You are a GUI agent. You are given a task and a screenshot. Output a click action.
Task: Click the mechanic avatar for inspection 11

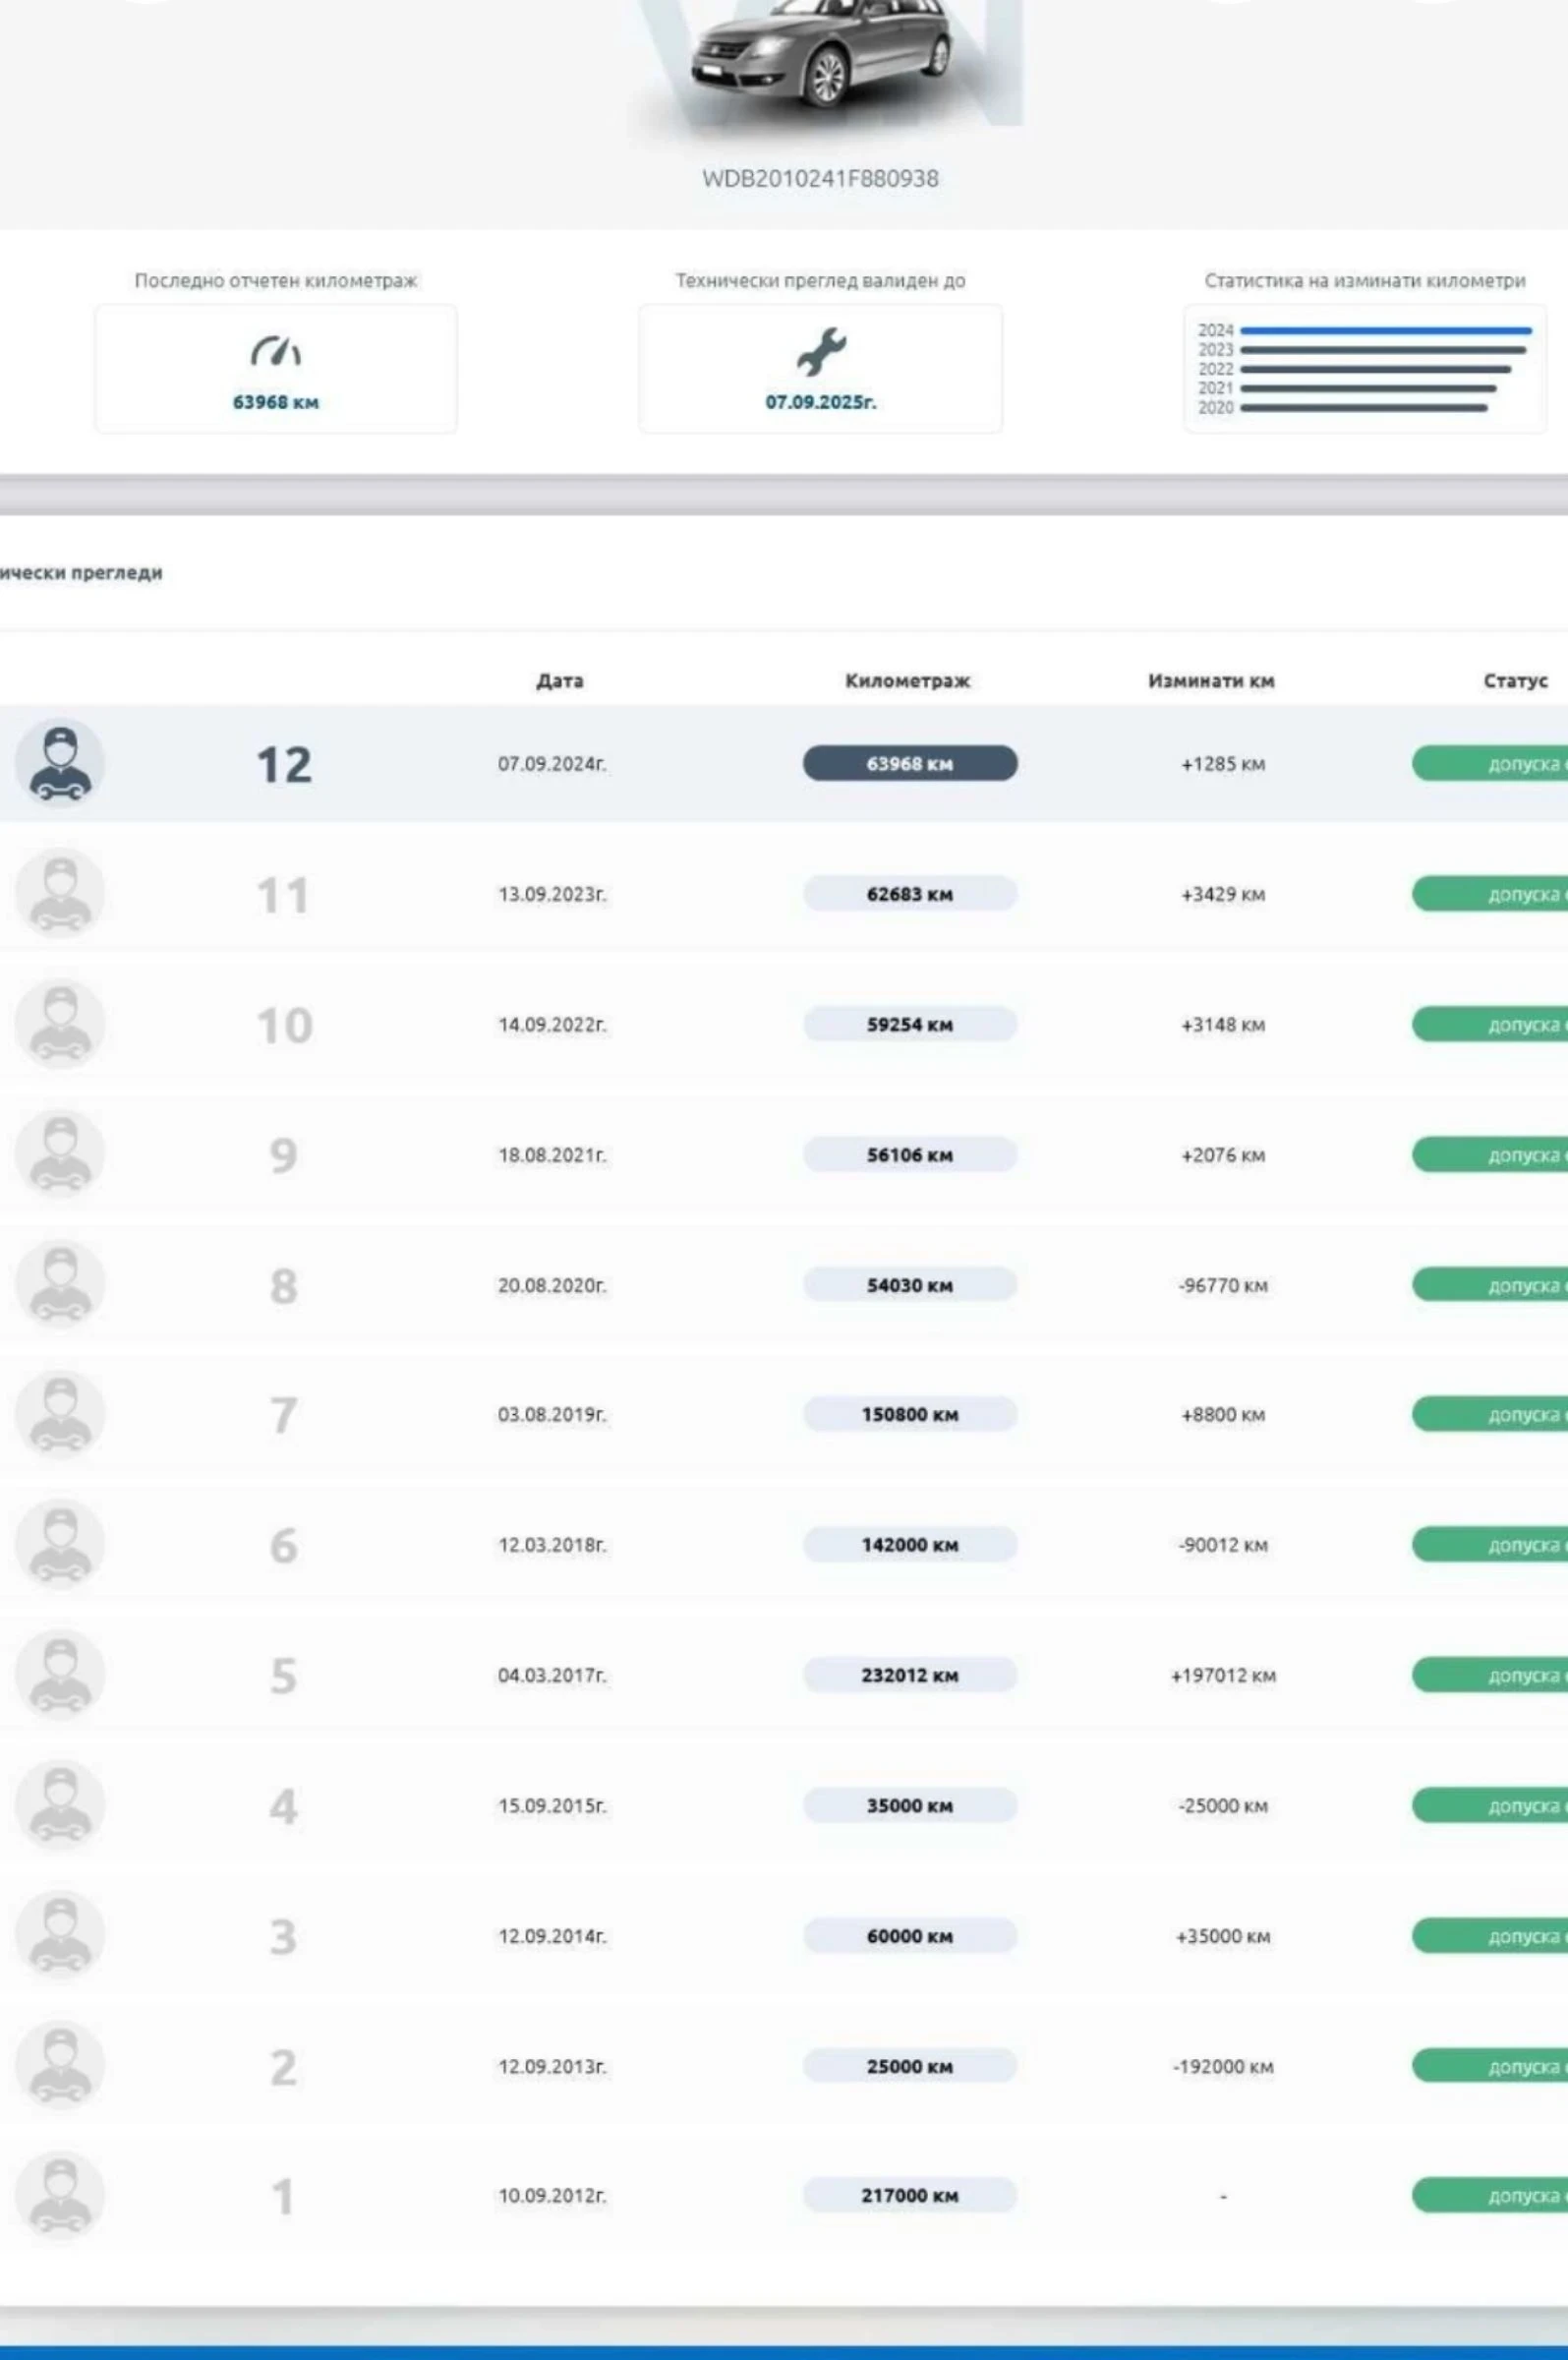(x=60, y=893)
